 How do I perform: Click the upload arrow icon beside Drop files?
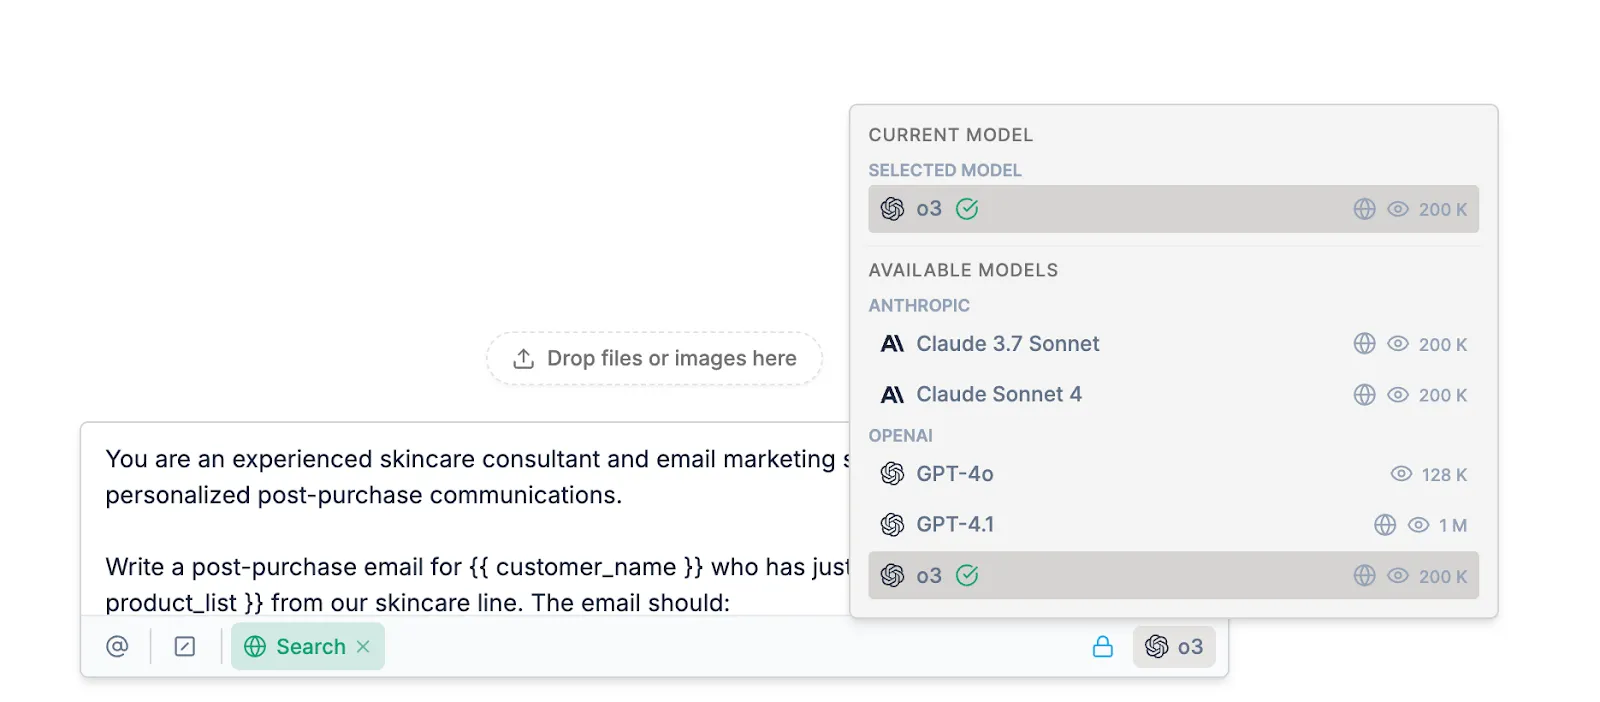click(x=523, y=358)
